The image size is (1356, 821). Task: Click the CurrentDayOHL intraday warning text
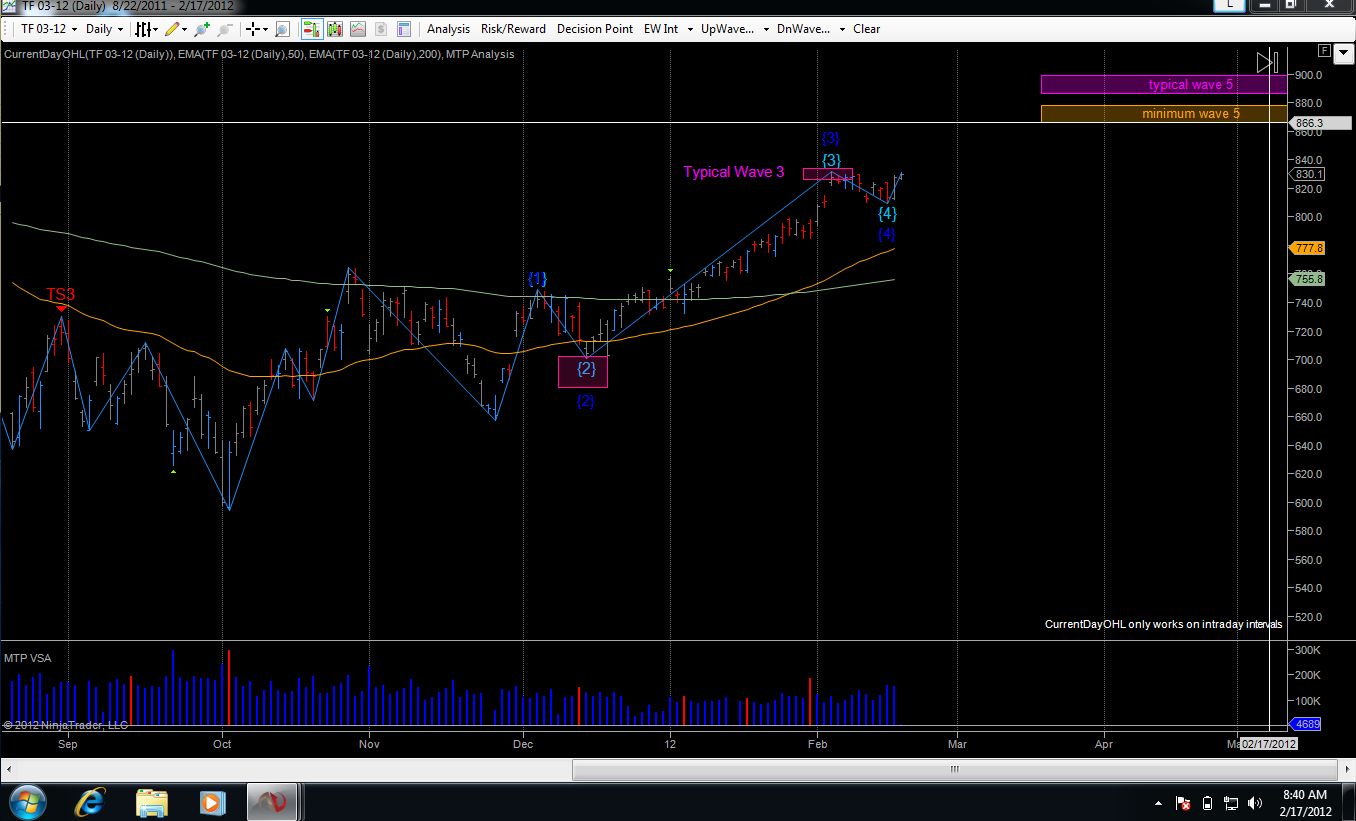[1164, 624]
